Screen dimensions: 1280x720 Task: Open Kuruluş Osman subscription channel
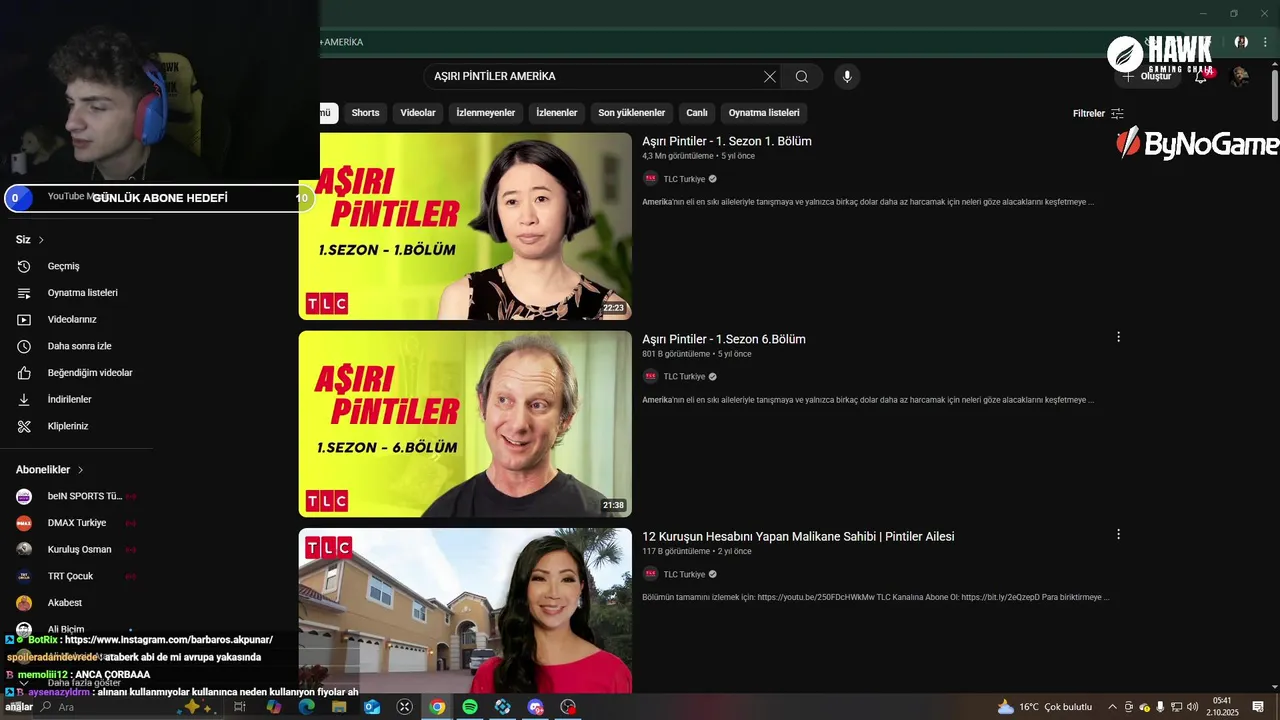tap(78, 549)
